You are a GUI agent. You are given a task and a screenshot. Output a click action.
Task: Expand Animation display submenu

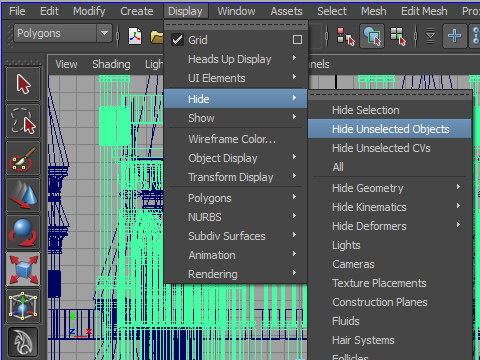point(236,255)
